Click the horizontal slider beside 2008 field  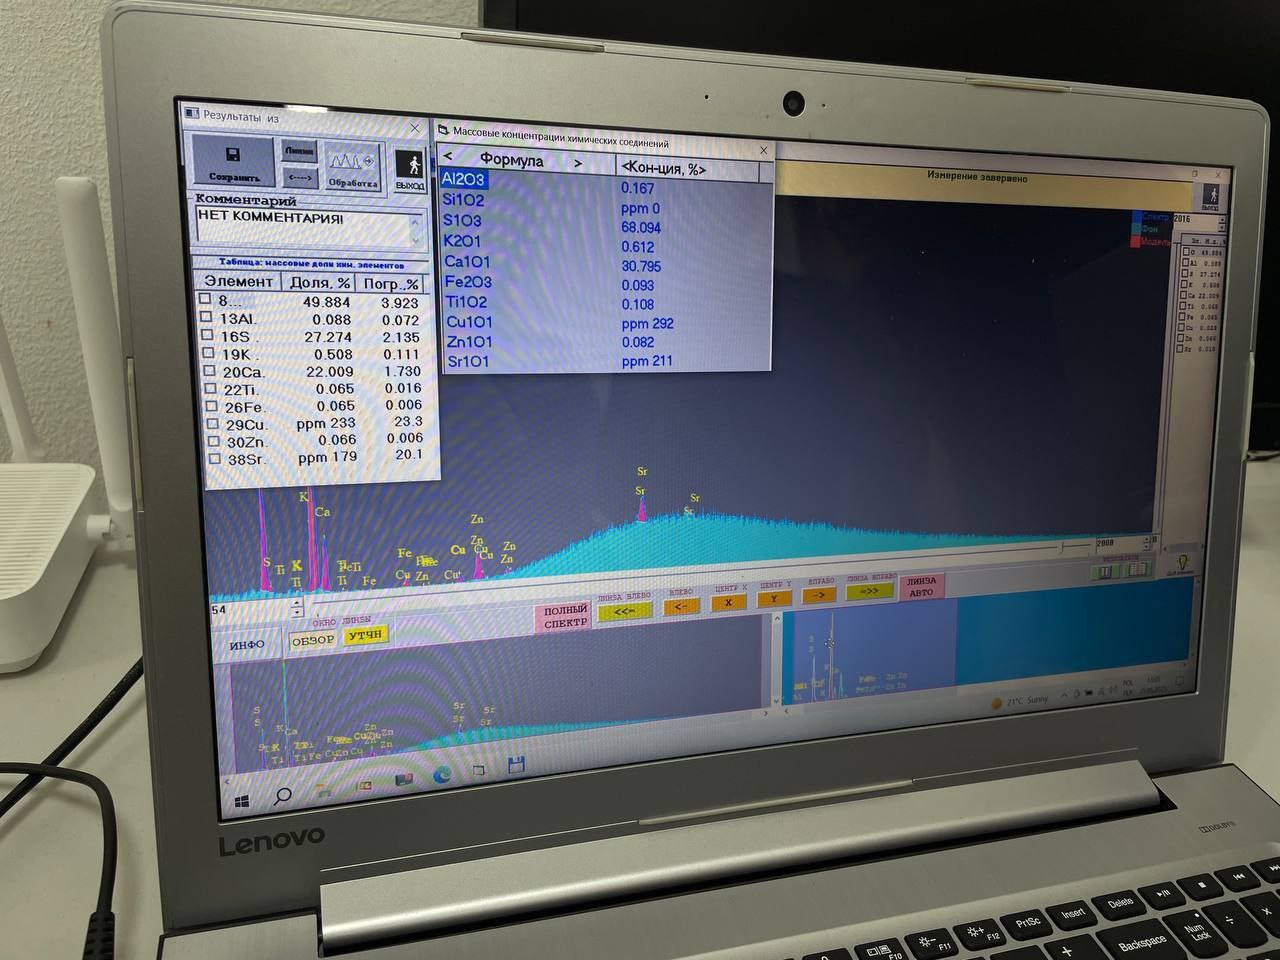pos(1075,547)
